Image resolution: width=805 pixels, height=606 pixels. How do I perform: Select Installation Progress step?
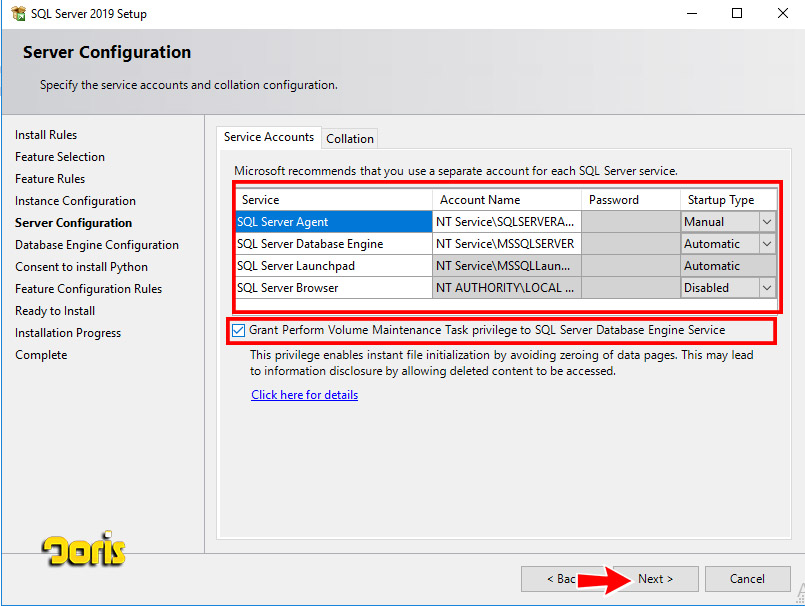coord(68,333)
